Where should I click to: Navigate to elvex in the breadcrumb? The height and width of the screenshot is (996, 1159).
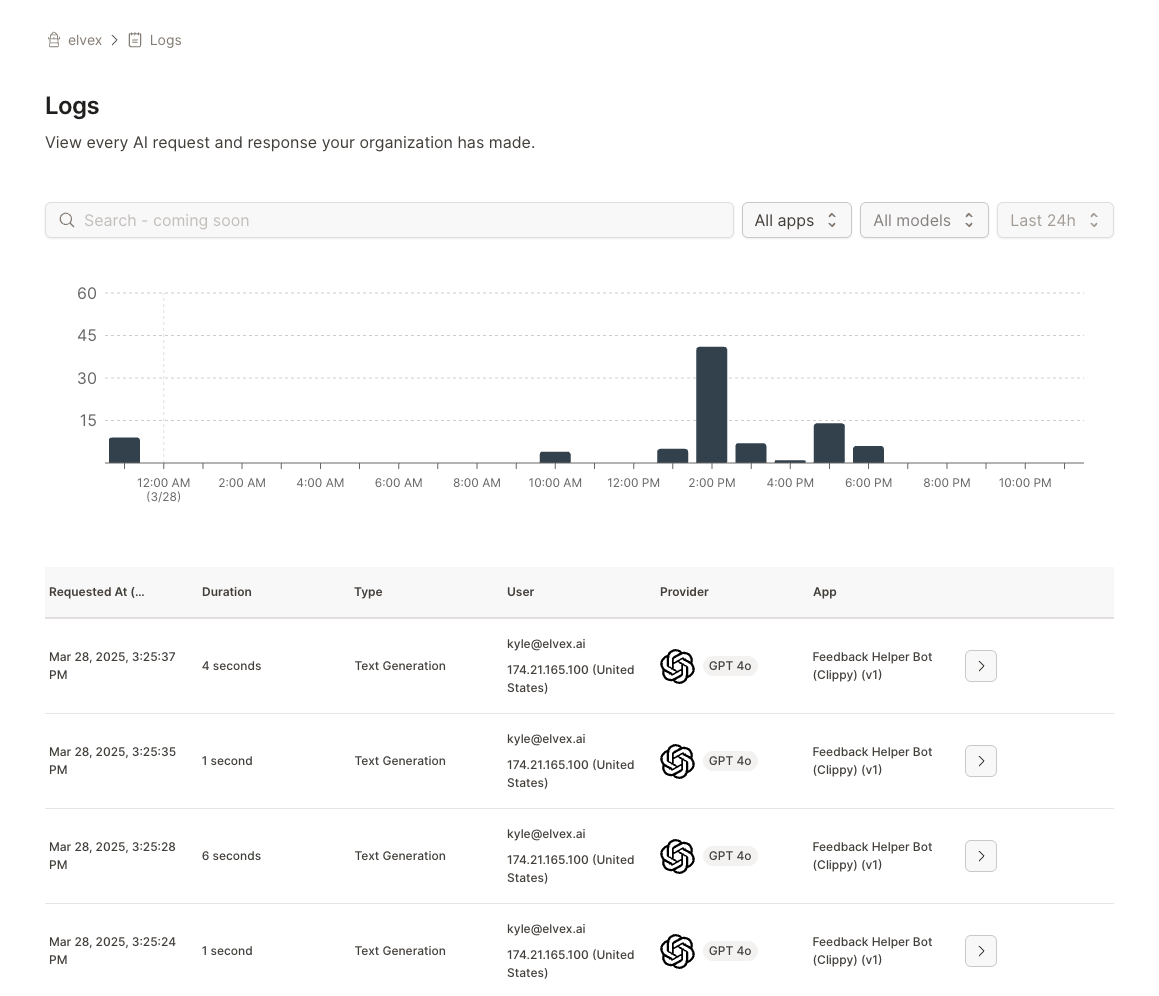(x=85, y=40)
